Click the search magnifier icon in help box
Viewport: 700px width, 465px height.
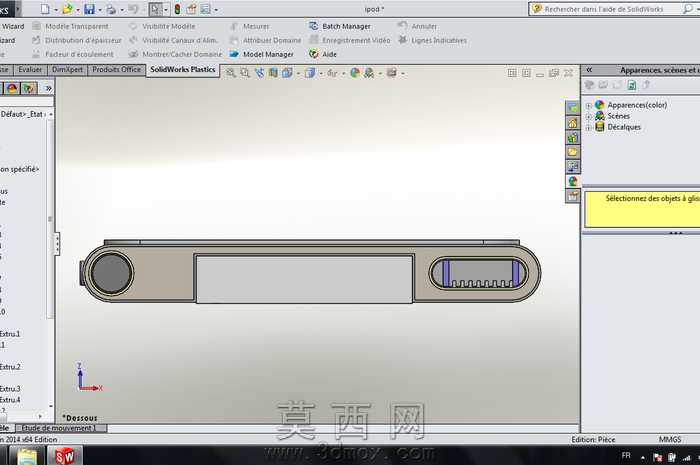[687, 8]
